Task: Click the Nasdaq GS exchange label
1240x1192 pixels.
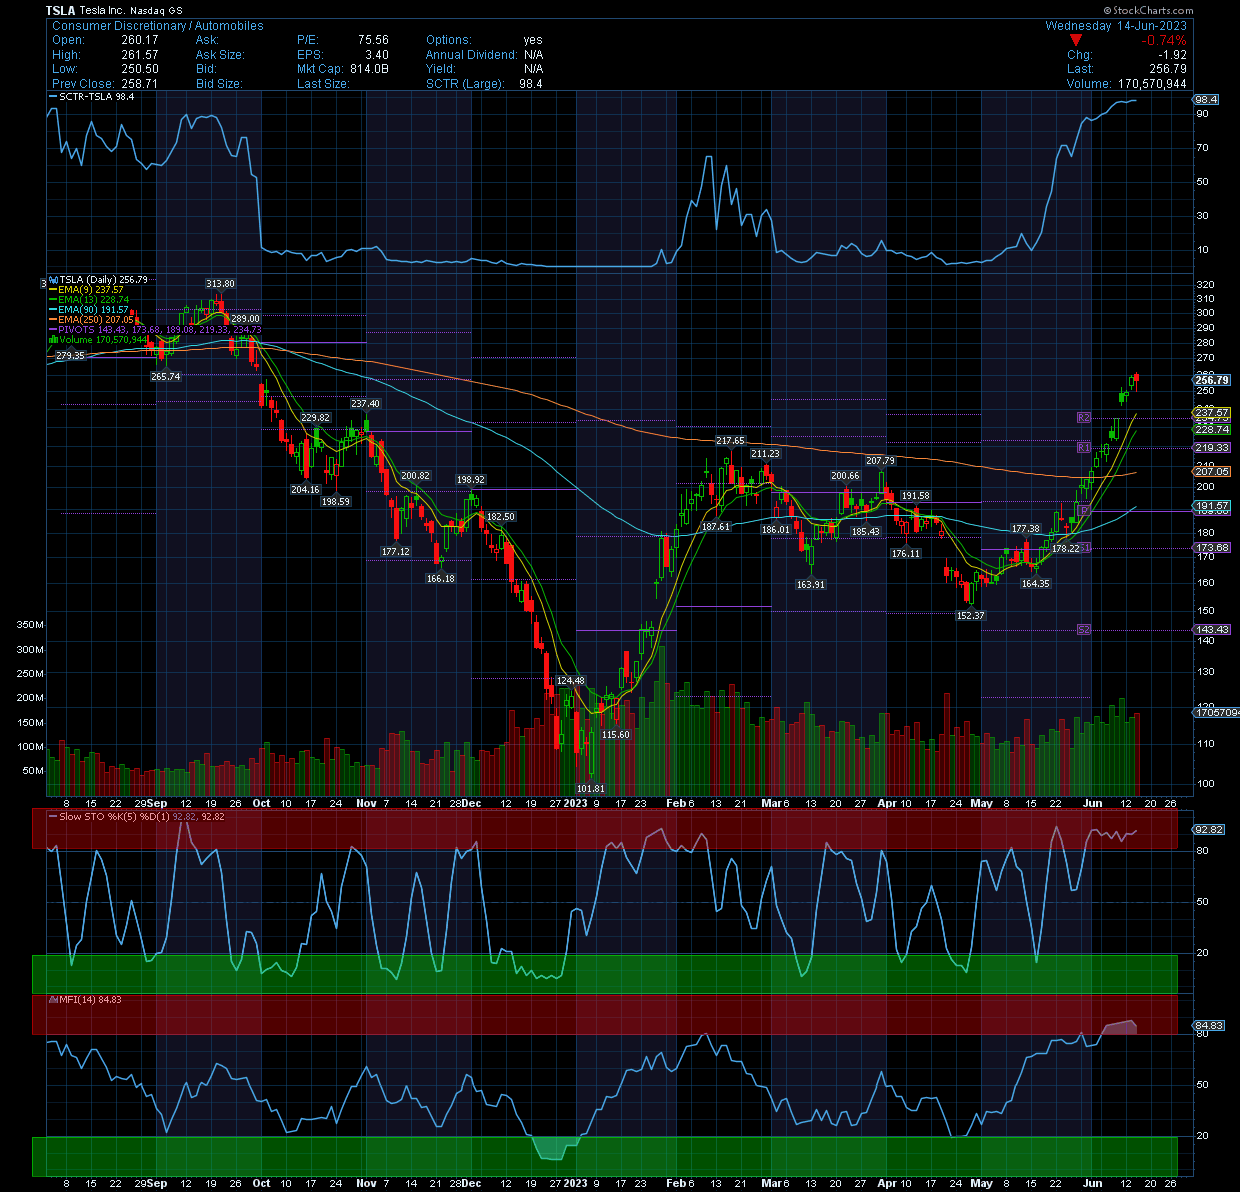Action: [156, 10]
